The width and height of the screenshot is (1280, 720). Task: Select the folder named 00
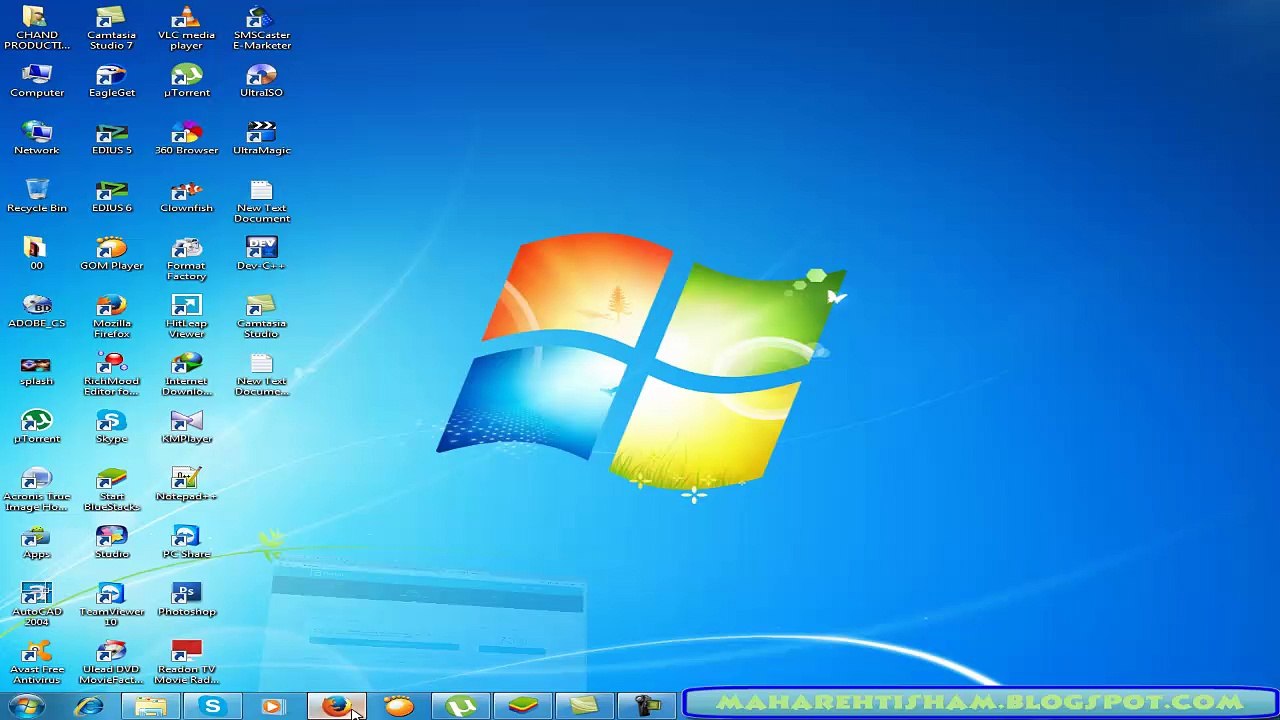(x=37, y=254)
